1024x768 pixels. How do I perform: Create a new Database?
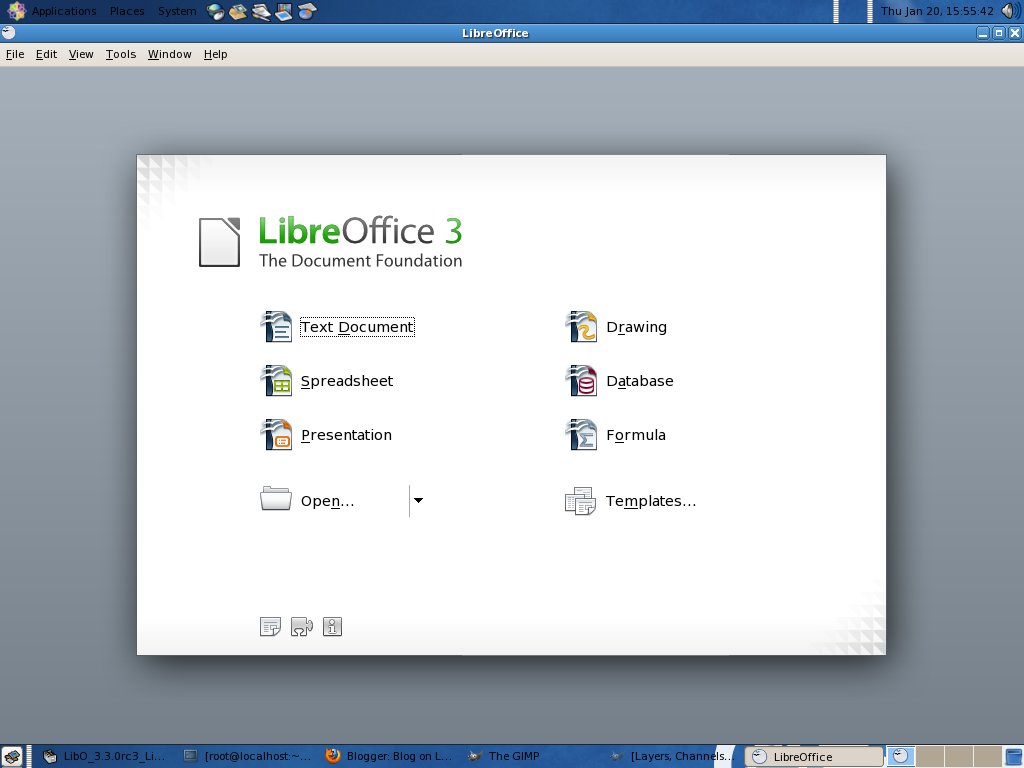click(x=619, y=381)
